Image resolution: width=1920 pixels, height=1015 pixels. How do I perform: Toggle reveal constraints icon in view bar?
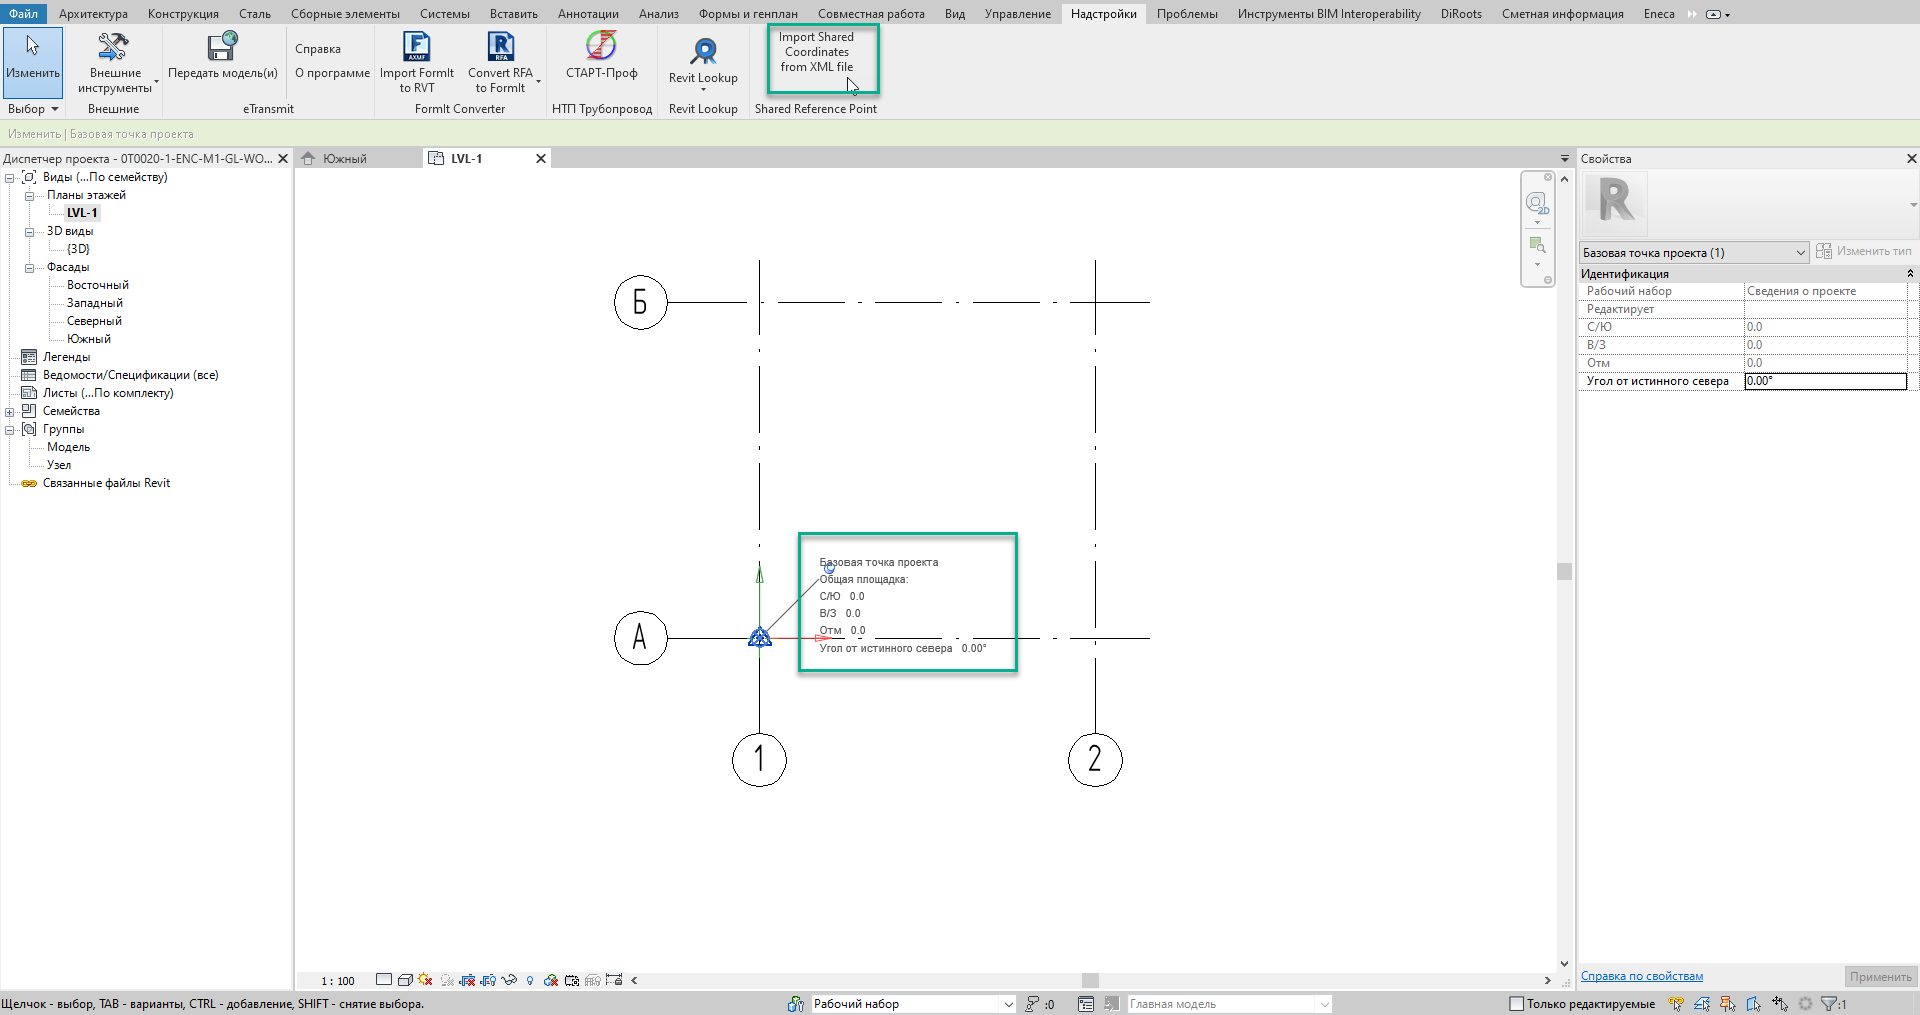614,980
